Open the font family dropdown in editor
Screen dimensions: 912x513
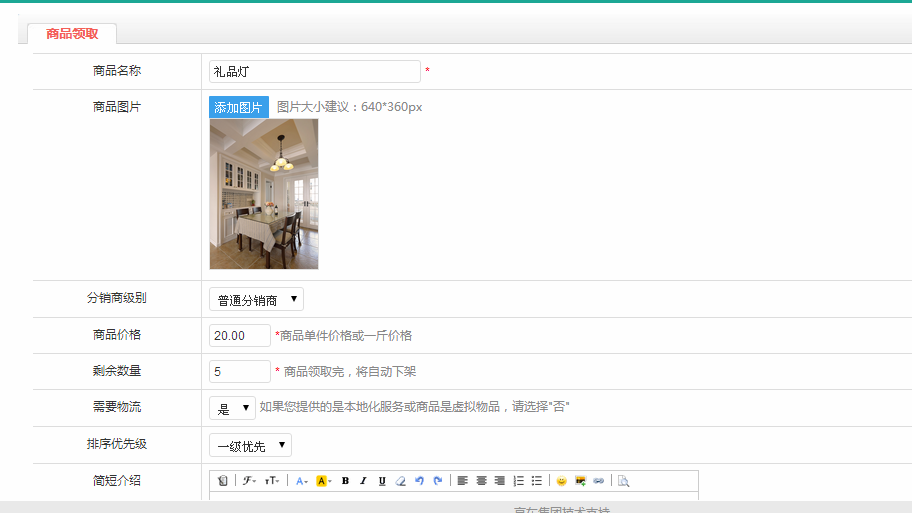pos(249,481)
